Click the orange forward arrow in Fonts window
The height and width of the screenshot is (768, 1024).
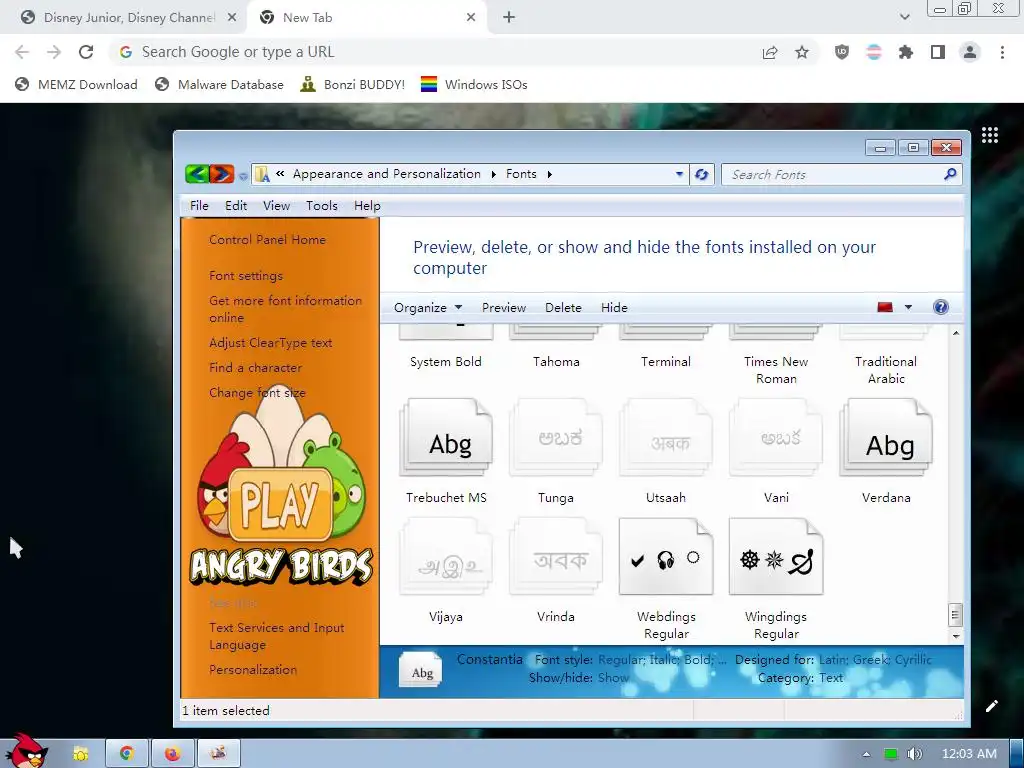point(222,174)
